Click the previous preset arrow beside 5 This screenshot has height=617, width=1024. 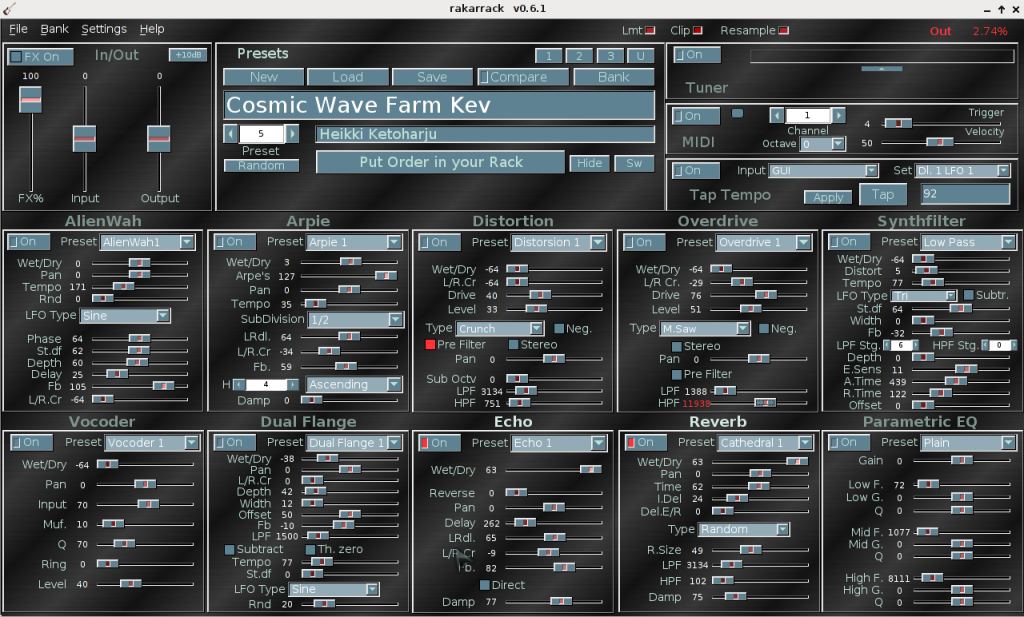coord(230,134)
